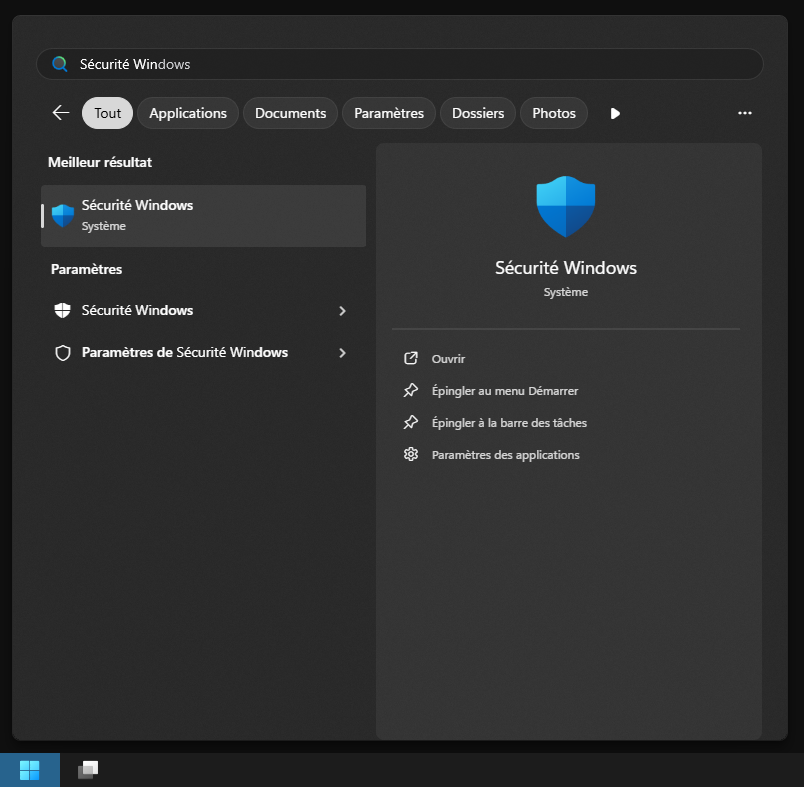Screen dimensions: 804x787
Task: Click the outline shield icon for Paramètres de Sécurité
Action: click(x=63, y=353)
